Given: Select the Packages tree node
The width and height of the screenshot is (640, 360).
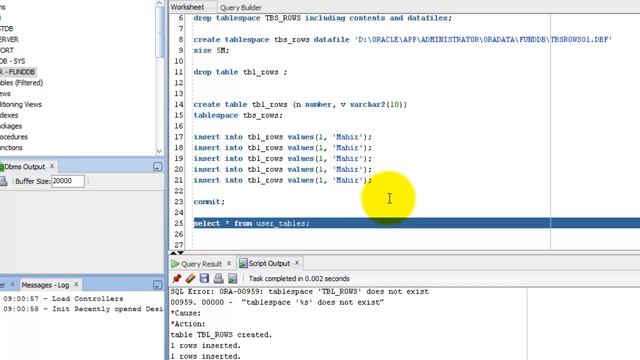Looking at the screenshot, I should coord(11,126).
